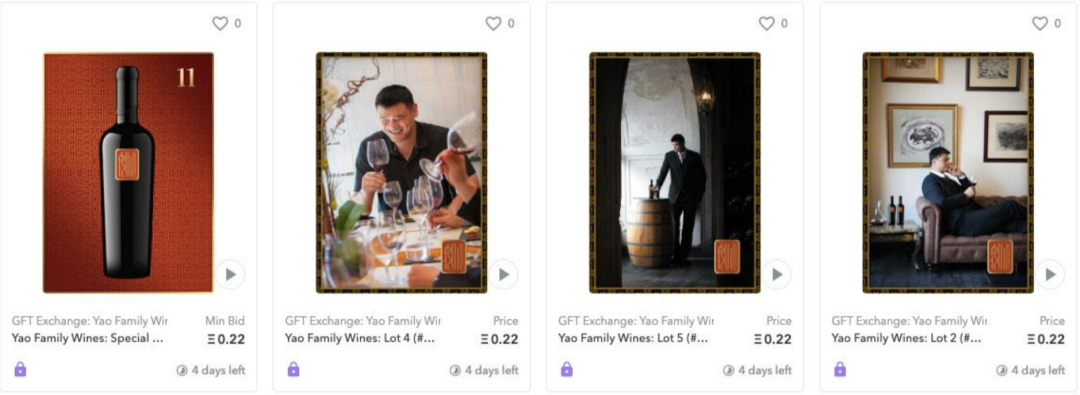The height and width of the screenshot is (395, 1080).
Task: Play the Lot 4 wine tasting video
Action: coord(503,274)
